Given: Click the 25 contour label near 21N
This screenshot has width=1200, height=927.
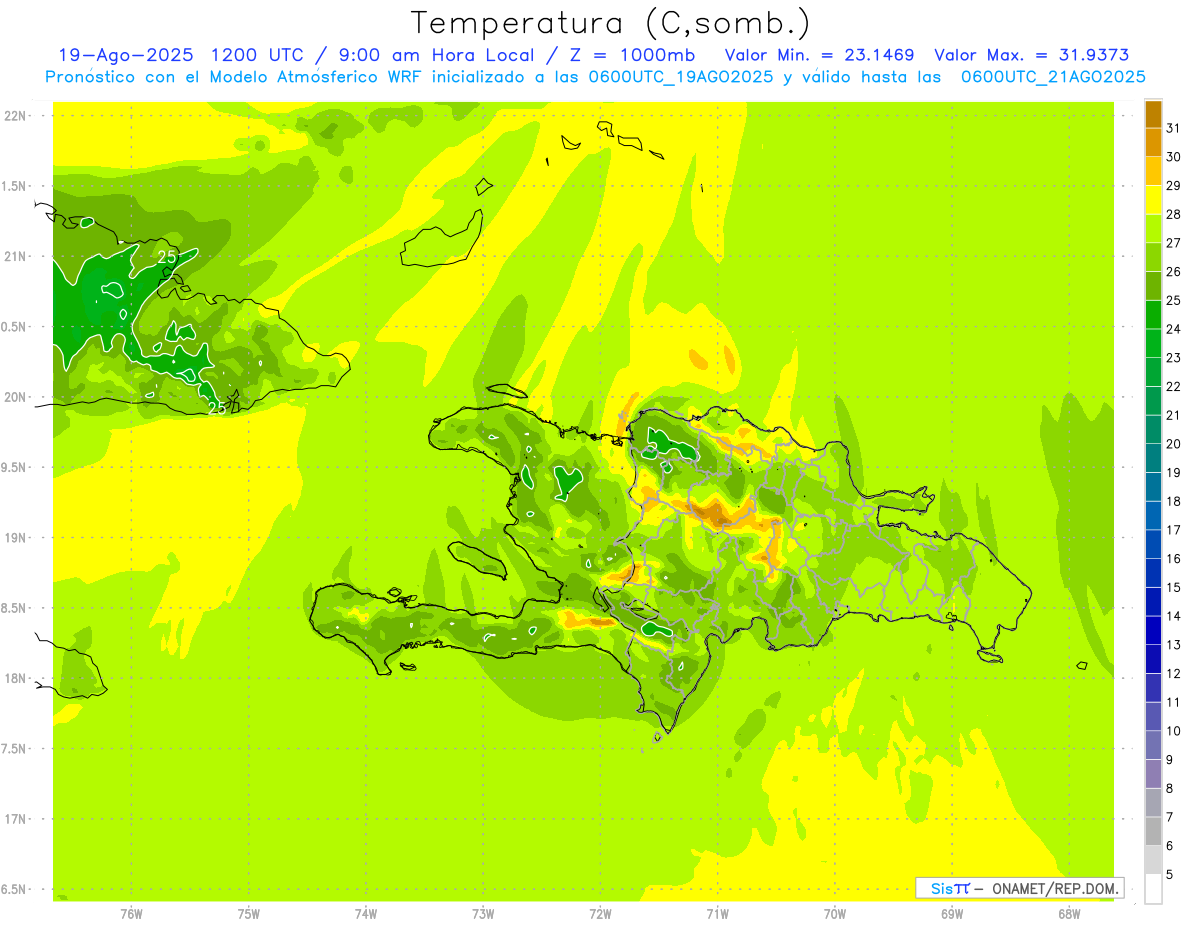Looking at the screenshot, I should [166, 257].
